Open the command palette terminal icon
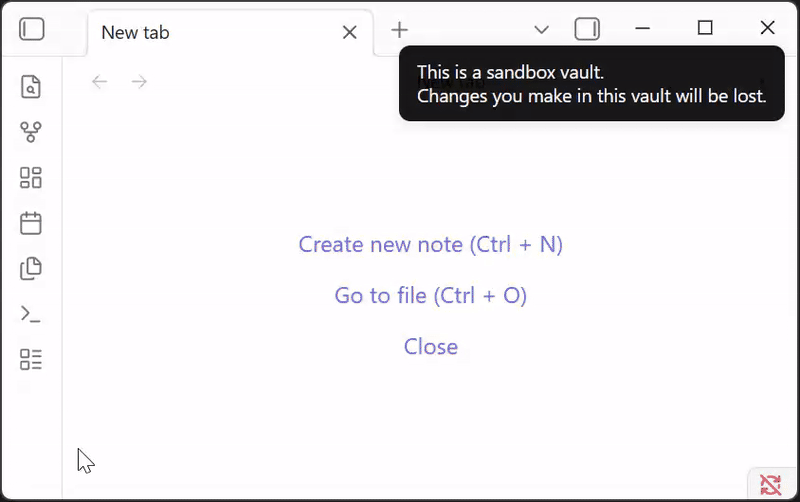 (x=31, y=314)
